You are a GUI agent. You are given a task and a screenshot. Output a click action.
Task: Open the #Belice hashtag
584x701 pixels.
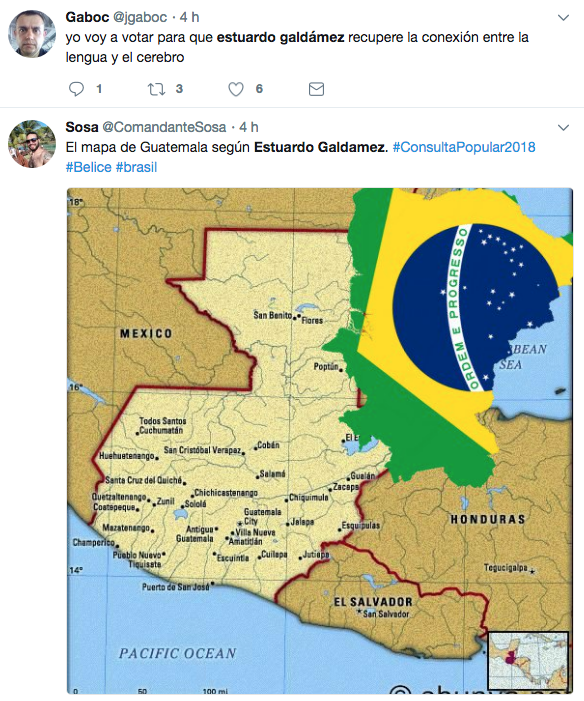pos(89,167)
